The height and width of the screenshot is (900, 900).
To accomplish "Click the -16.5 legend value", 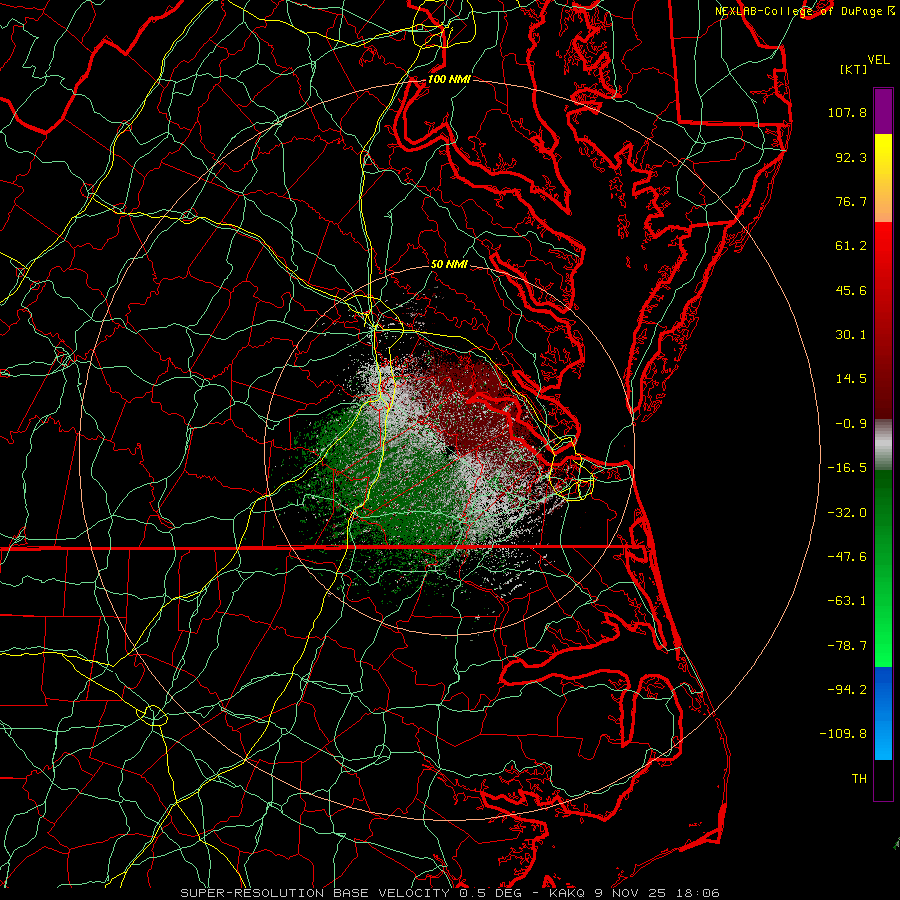I will point(847,468).
